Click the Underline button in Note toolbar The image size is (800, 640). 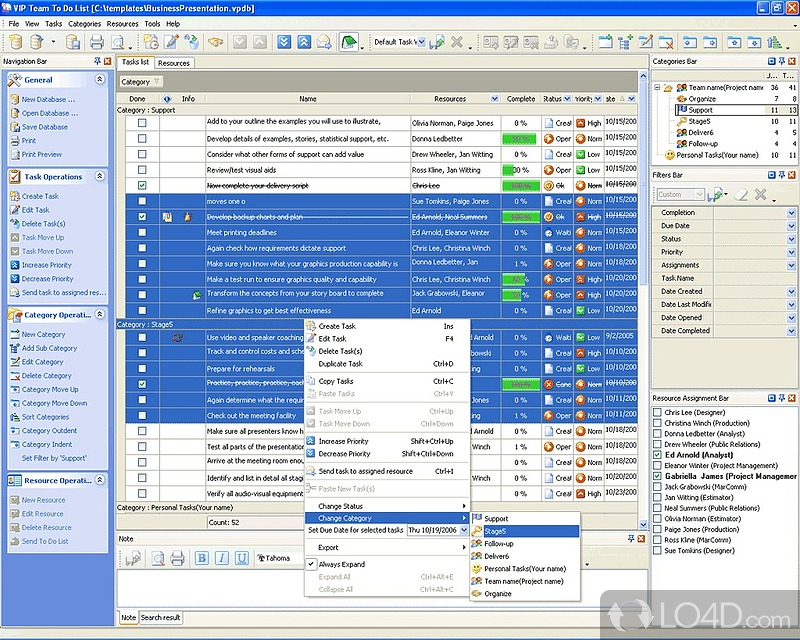[242, 558]
